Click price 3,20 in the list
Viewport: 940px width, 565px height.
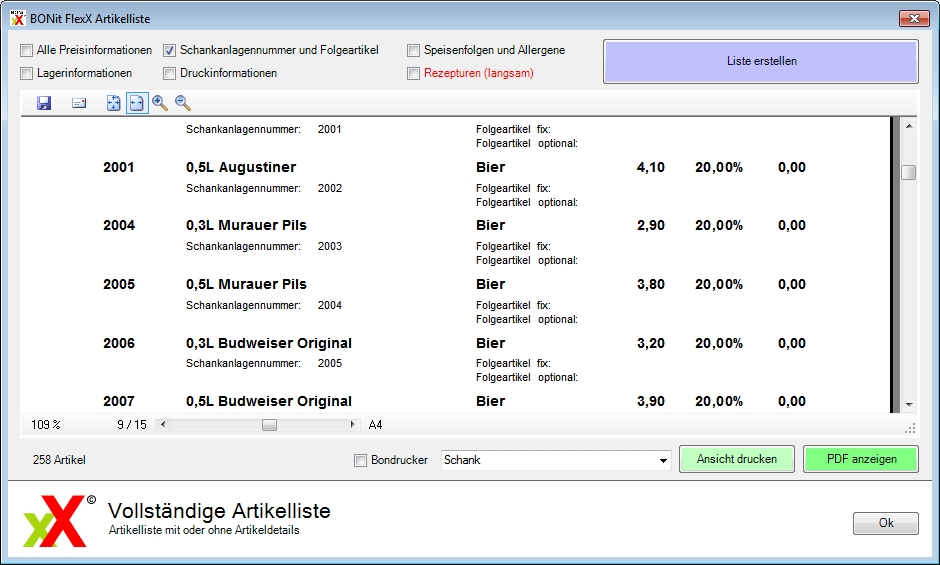pos(650,343)
